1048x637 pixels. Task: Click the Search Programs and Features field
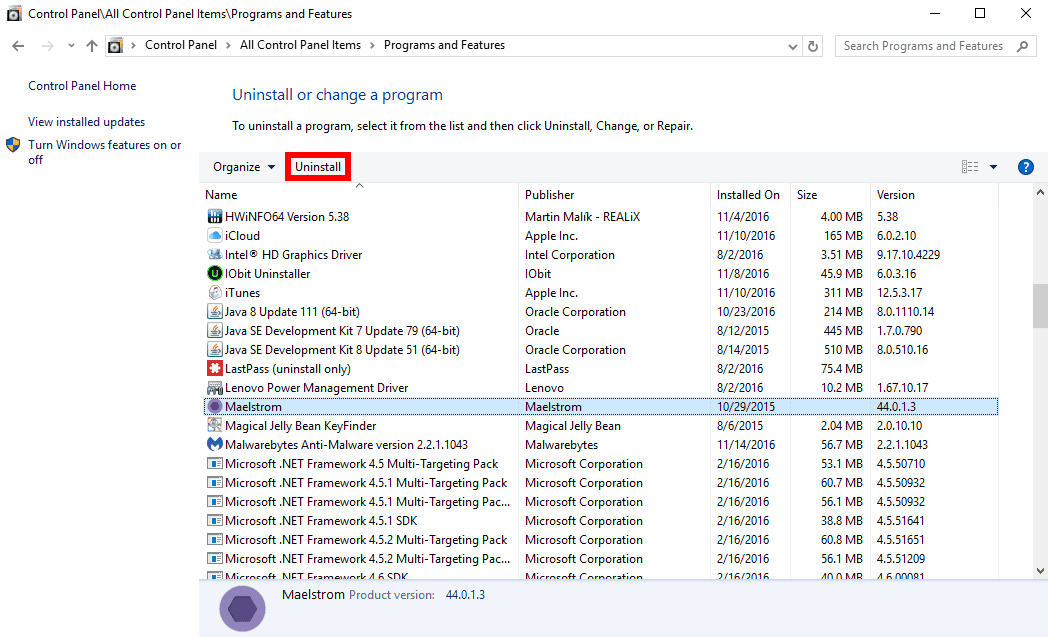tap(935, 46)
